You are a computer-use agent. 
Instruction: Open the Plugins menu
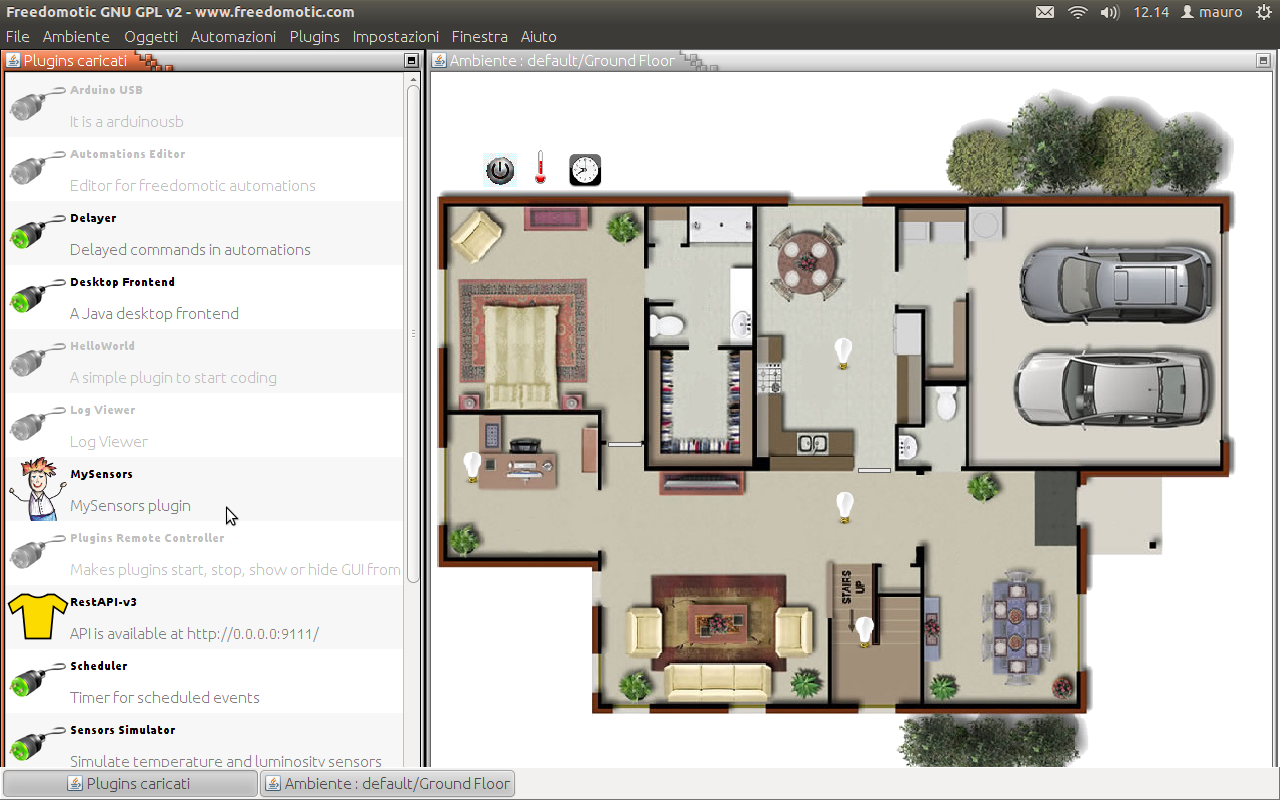point(314,37)
